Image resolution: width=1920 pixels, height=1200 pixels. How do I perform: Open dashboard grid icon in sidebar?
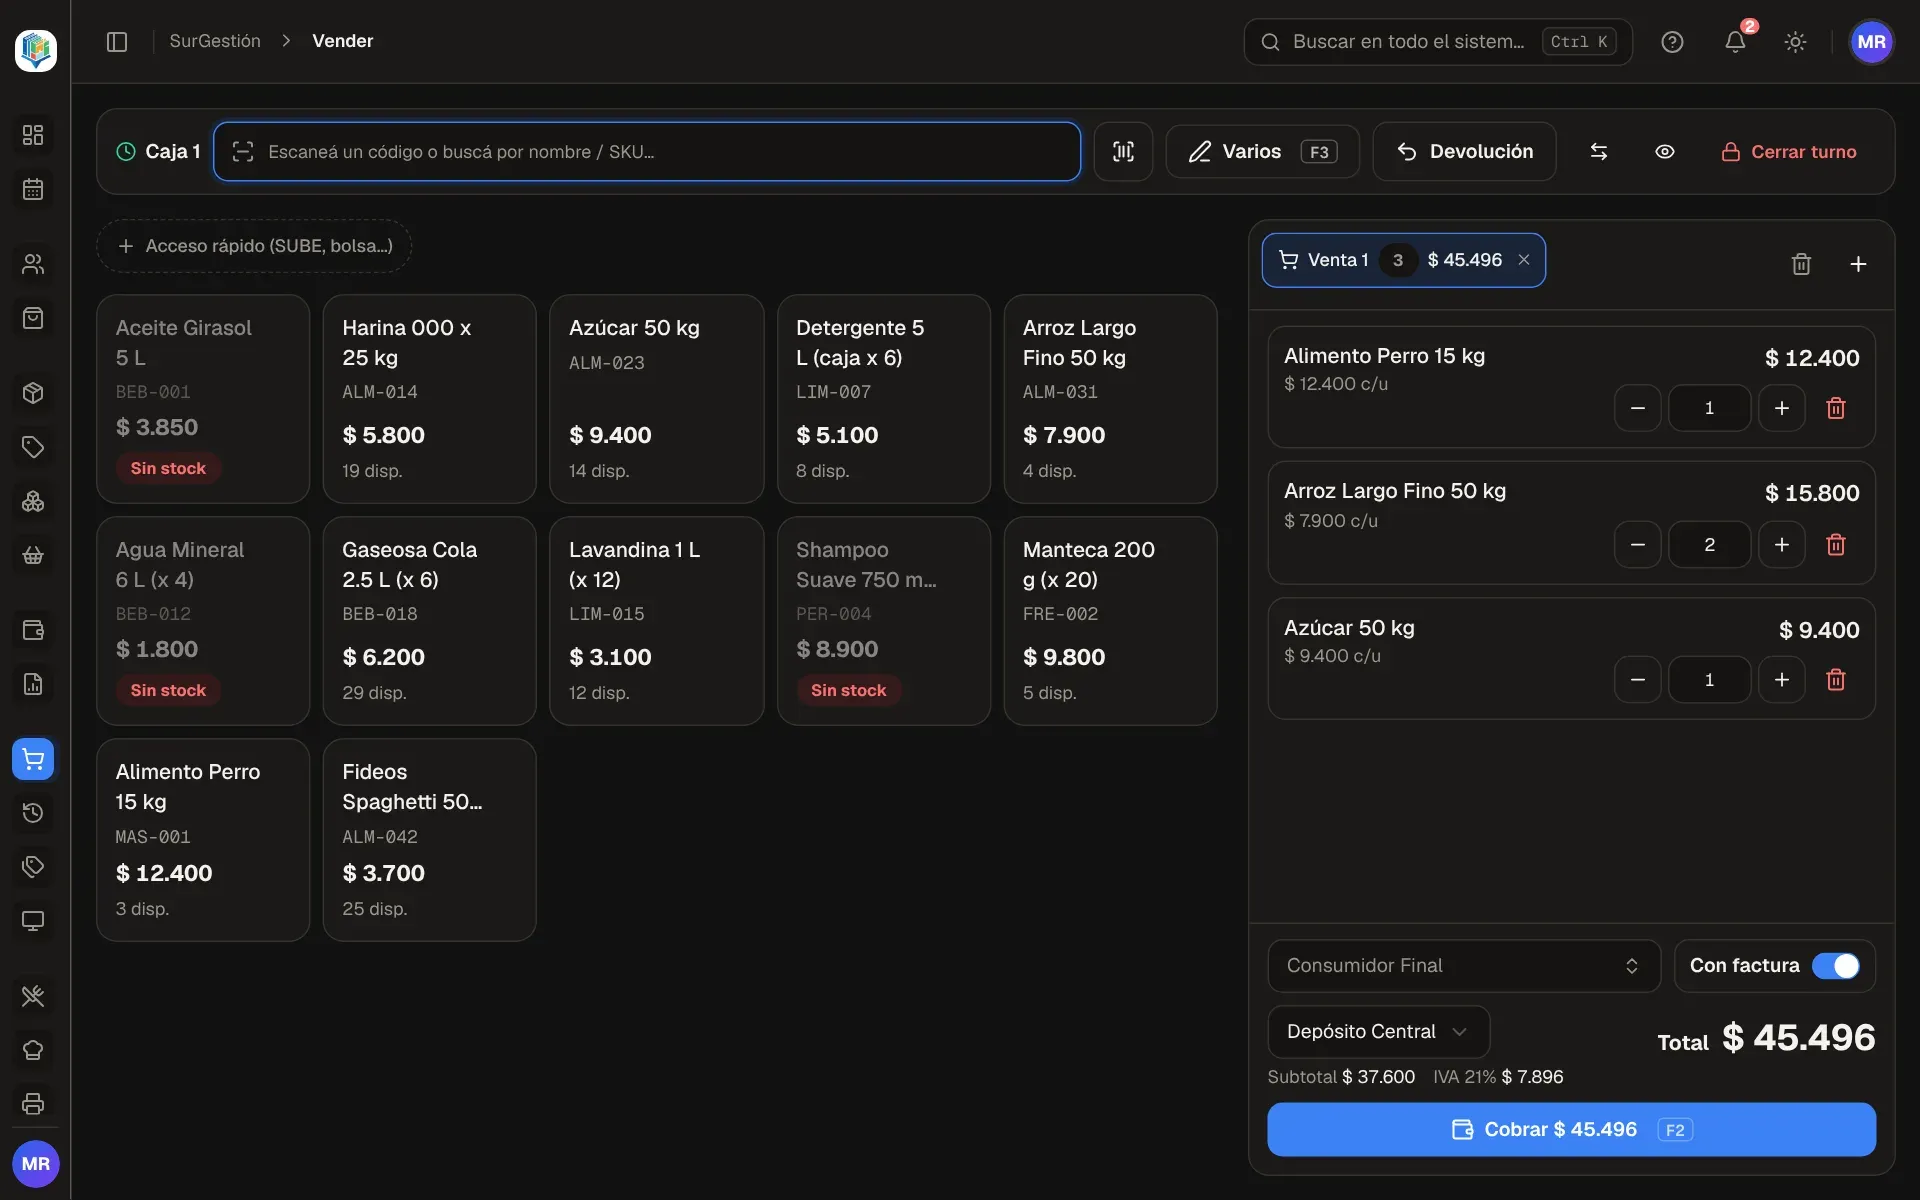33,135
